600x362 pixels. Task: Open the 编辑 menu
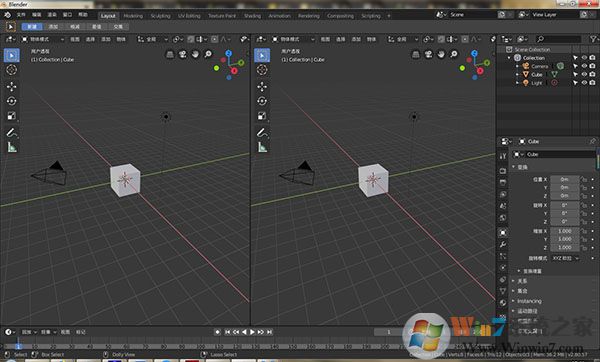[x=37, y=15]
